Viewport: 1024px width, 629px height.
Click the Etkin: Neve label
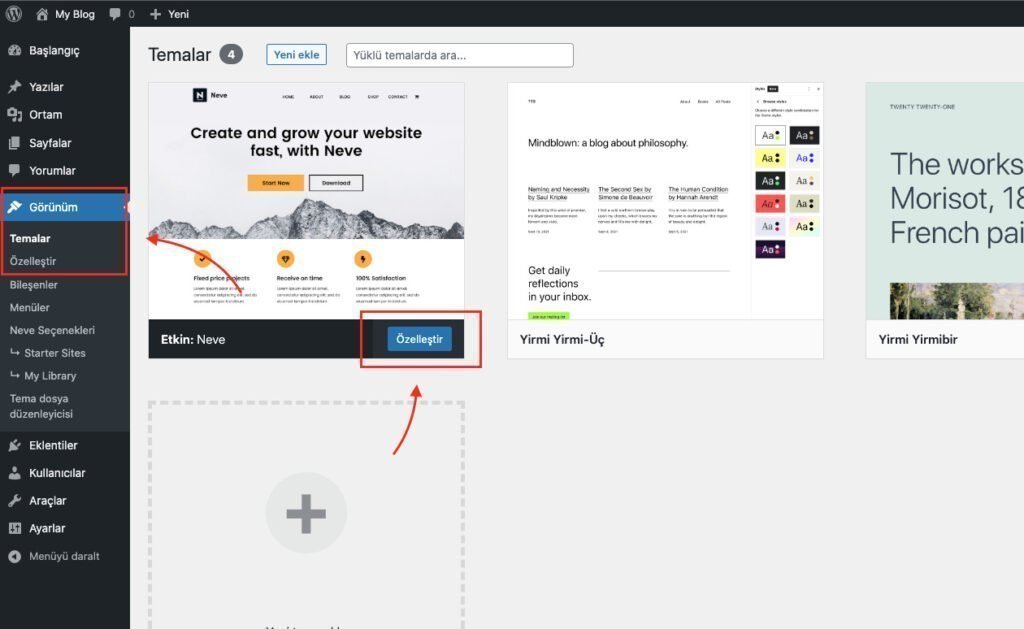click(x=193, y=340)
